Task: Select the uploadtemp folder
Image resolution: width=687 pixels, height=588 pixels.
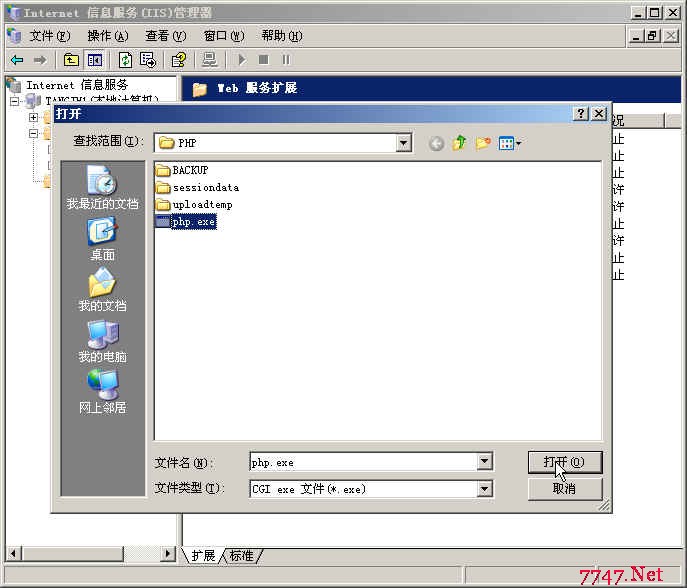Action: (194, 205)
